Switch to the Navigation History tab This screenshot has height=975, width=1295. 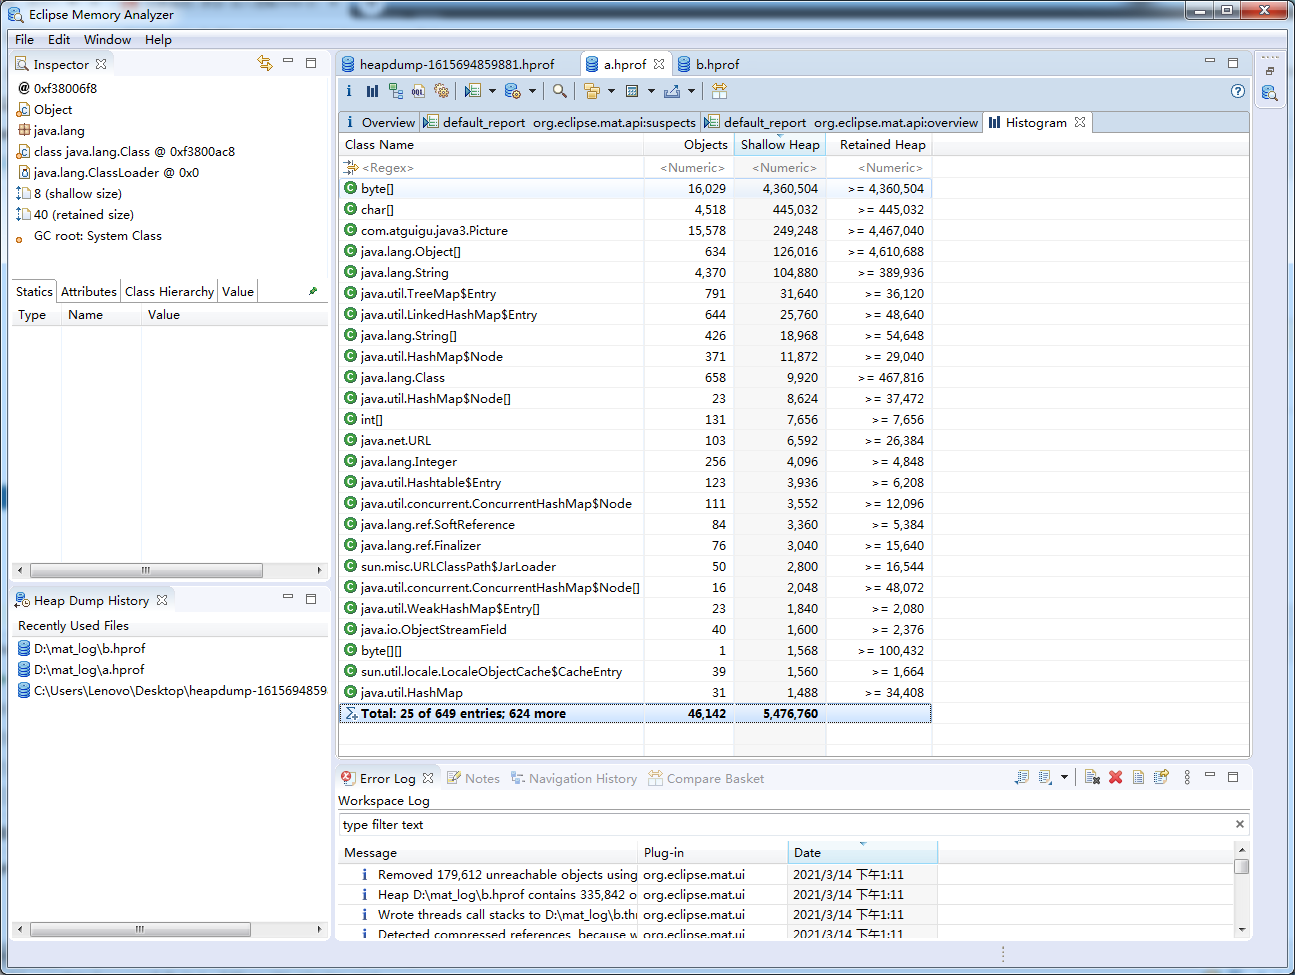point(573,778)
